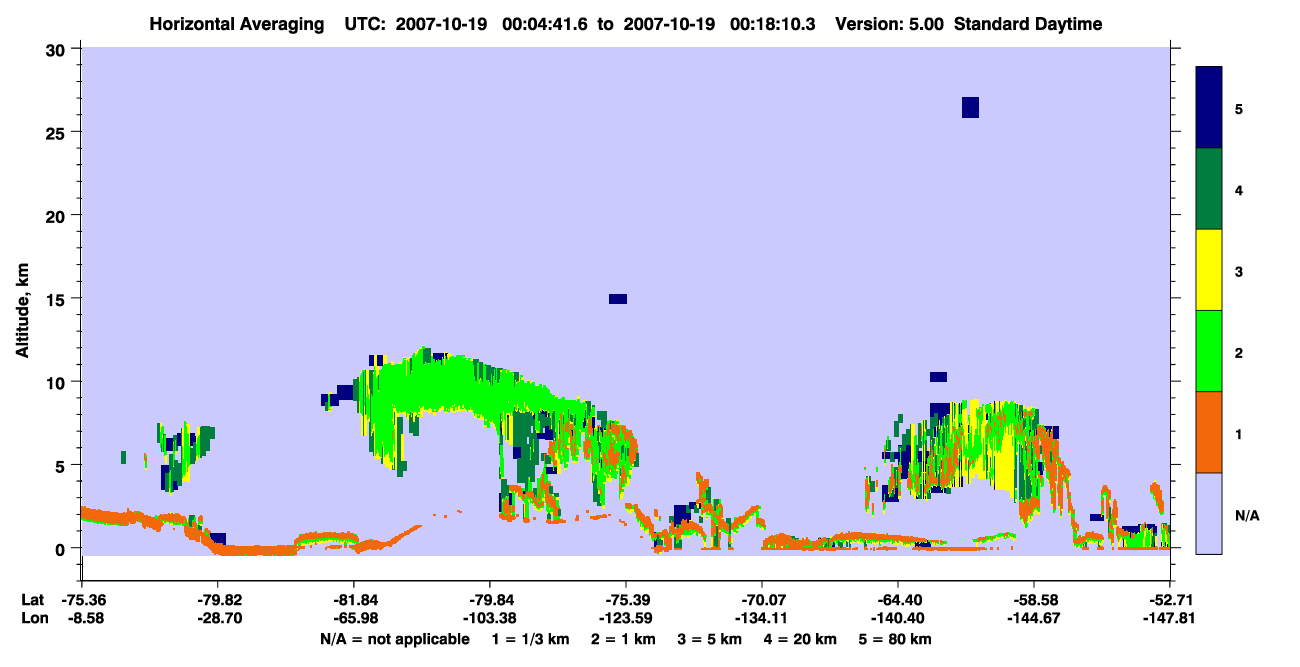Click the lavender N/A color bar segment
This screenshot has width=1300, height=667.
click(1209, 513)
